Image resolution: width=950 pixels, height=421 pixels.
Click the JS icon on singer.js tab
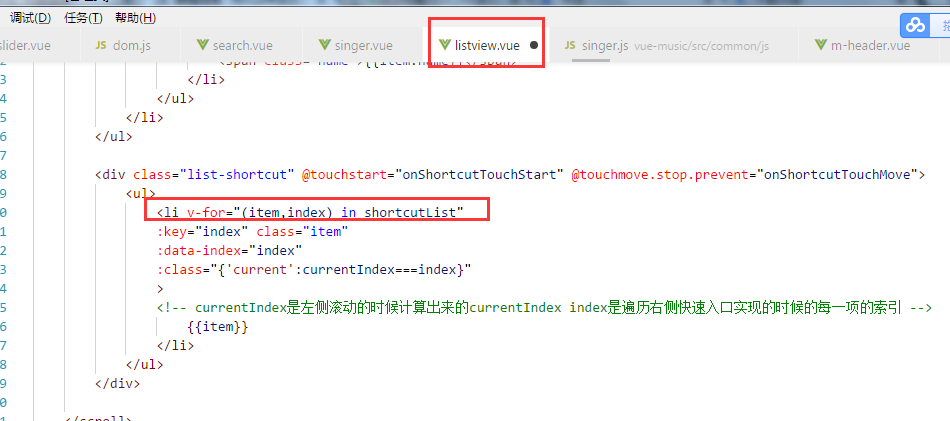570,45
